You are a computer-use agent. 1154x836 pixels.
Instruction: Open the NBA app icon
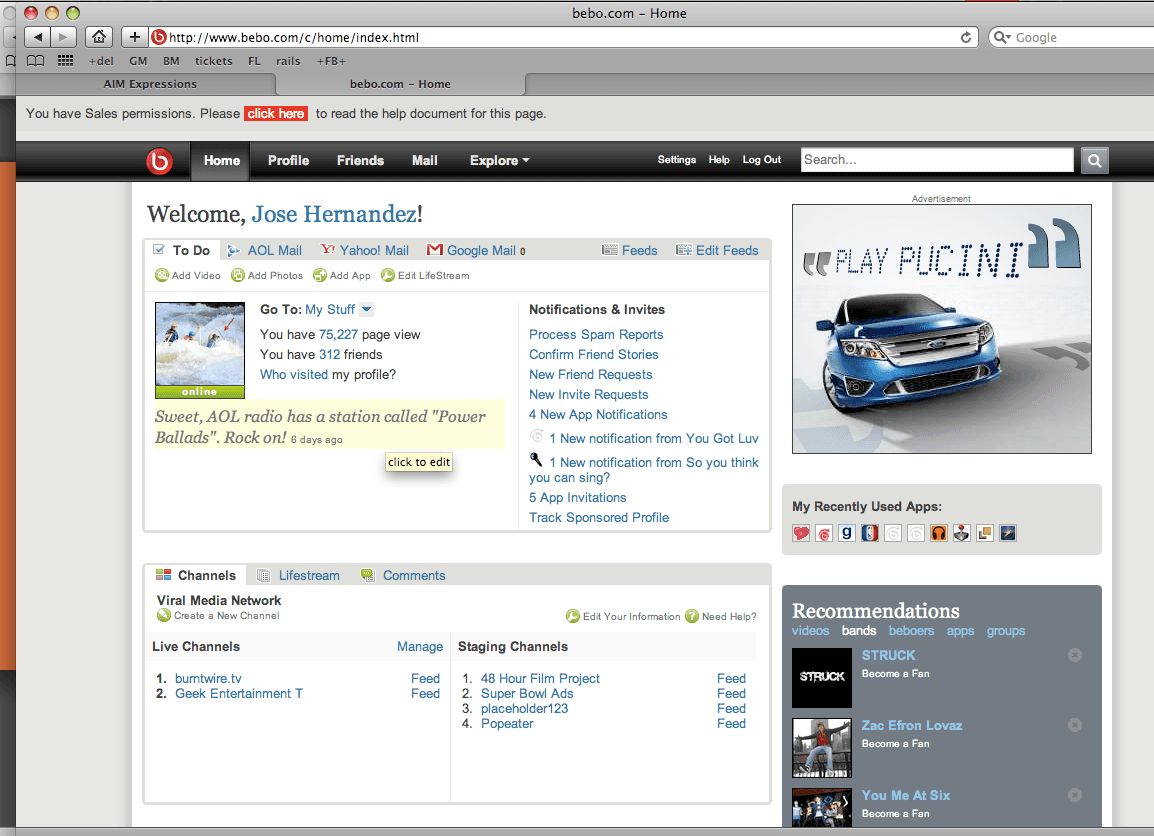click(x=870, y=534)
